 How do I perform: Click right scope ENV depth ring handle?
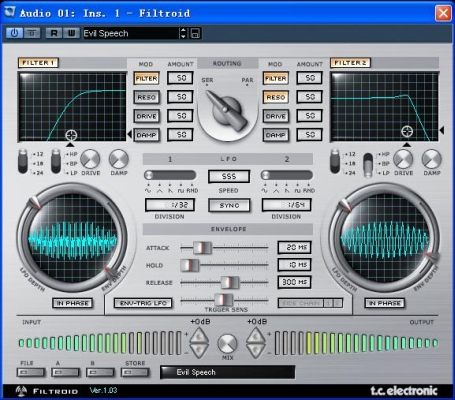tap(432, 256)
